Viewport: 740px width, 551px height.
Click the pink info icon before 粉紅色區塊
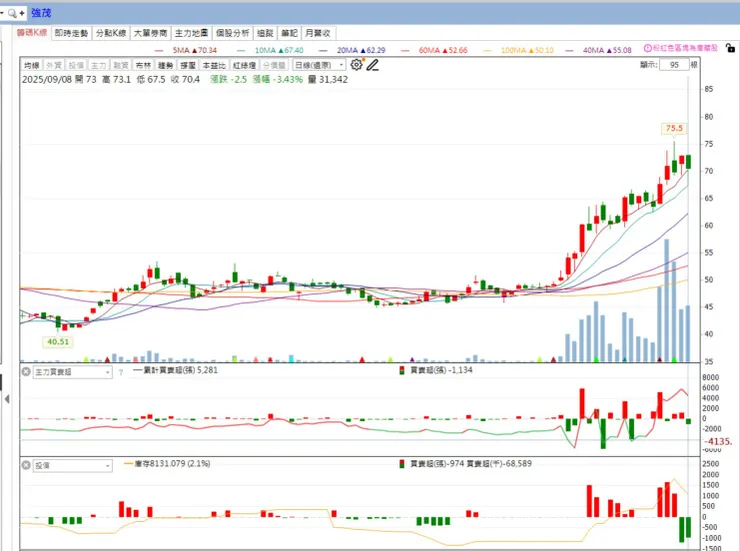[x=648, y=48]
